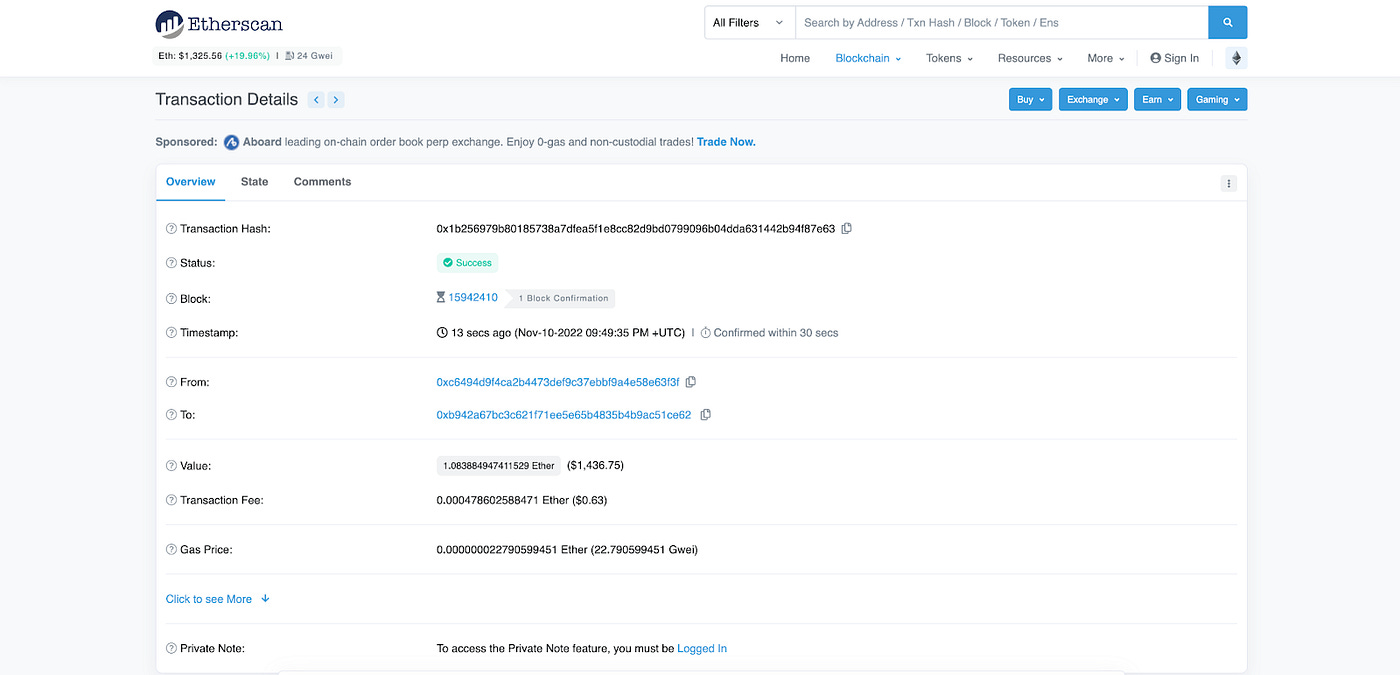1400x675 pixels.
Task: Click help icon beside To
Action: click(x=171, y=415)
